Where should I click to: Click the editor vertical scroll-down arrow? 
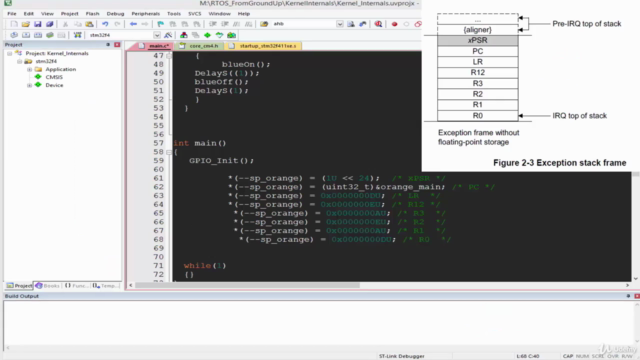pyautogui.click(x=636, y=279)
